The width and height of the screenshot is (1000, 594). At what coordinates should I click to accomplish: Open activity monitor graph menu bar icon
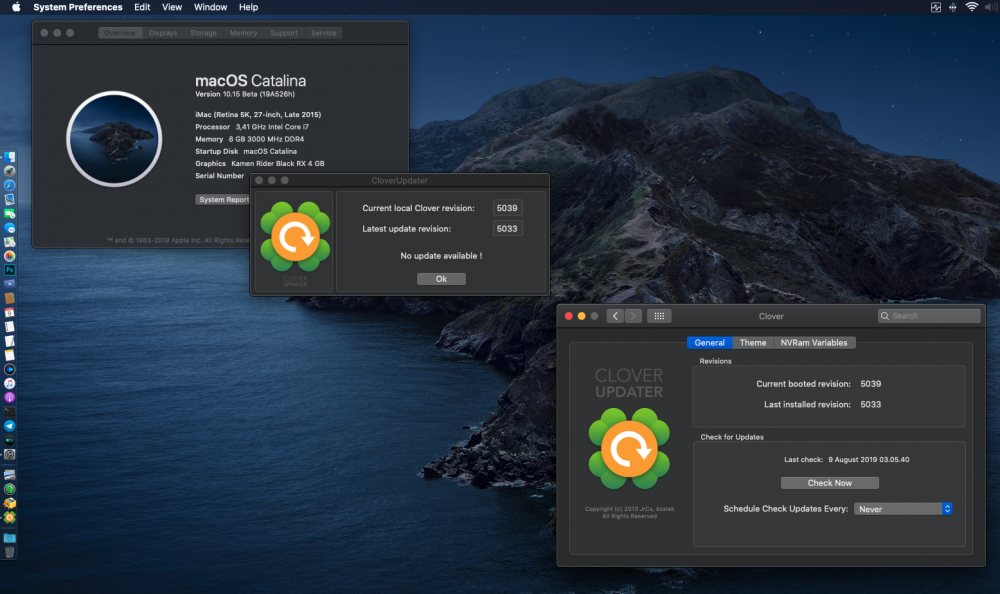[x=936, y=7]
